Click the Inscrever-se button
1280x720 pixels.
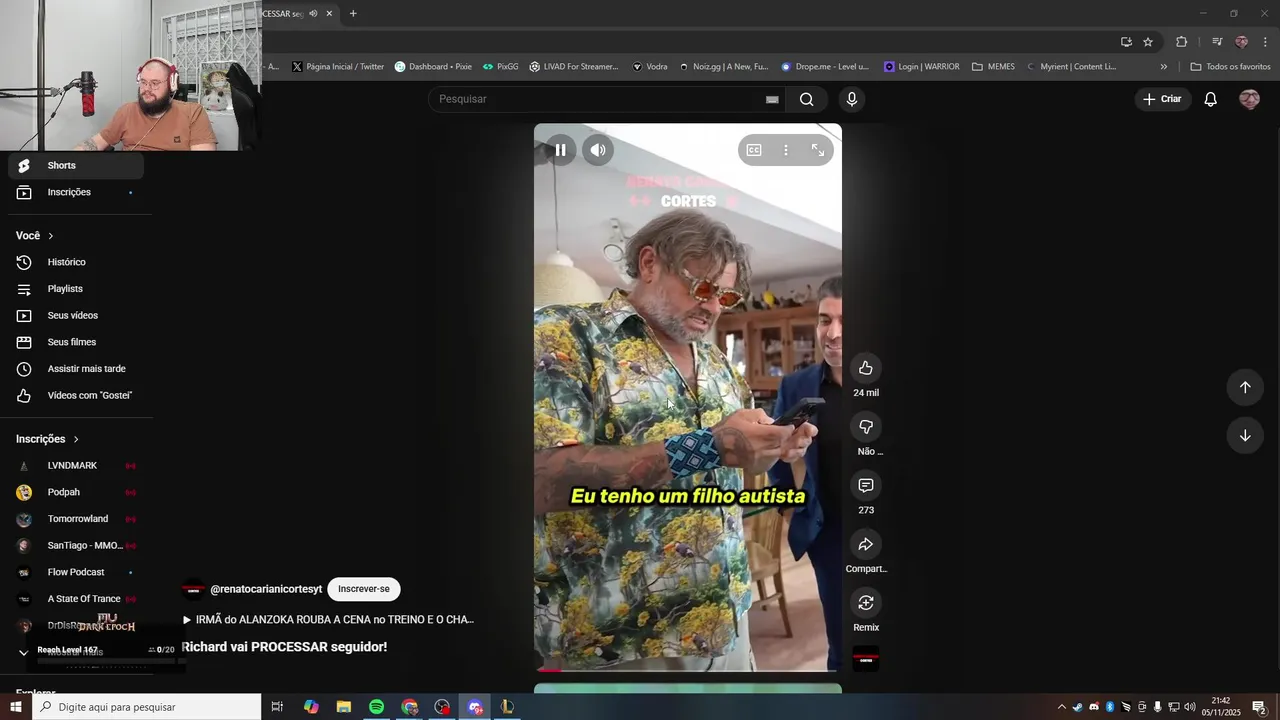pos(364,589)
